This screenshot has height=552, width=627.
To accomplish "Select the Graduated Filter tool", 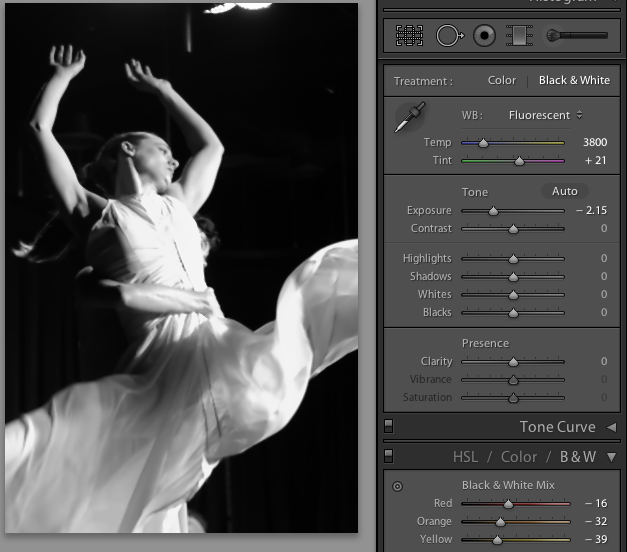I will [x=519, y=36].
